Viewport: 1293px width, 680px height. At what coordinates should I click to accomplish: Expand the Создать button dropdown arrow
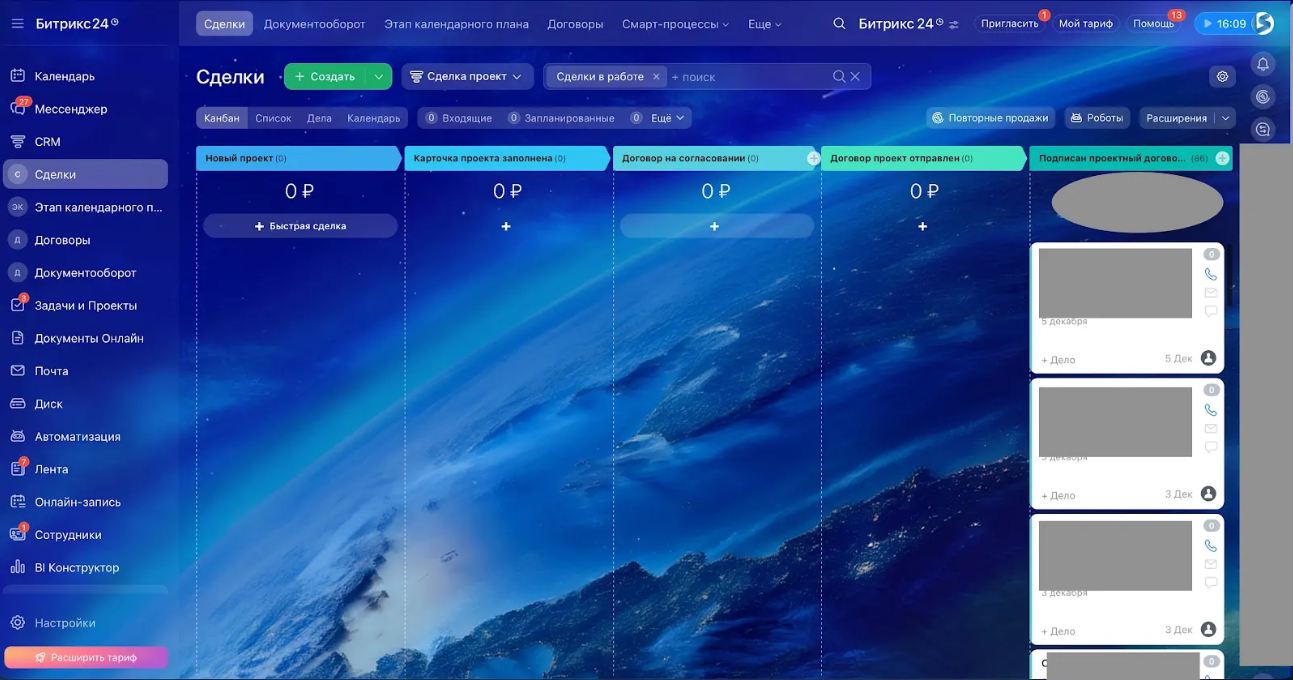click(x=378, y=77)
